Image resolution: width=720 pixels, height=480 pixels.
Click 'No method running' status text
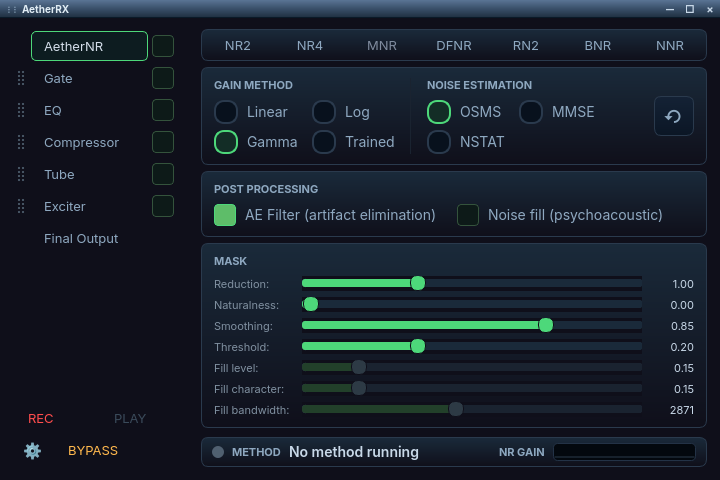(x=354, y=452)
